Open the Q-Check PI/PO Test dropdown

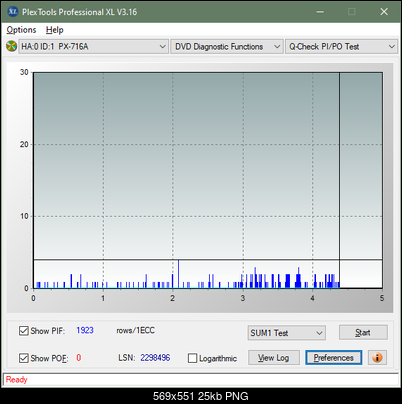pyautogui.click(x=341, y=46)
